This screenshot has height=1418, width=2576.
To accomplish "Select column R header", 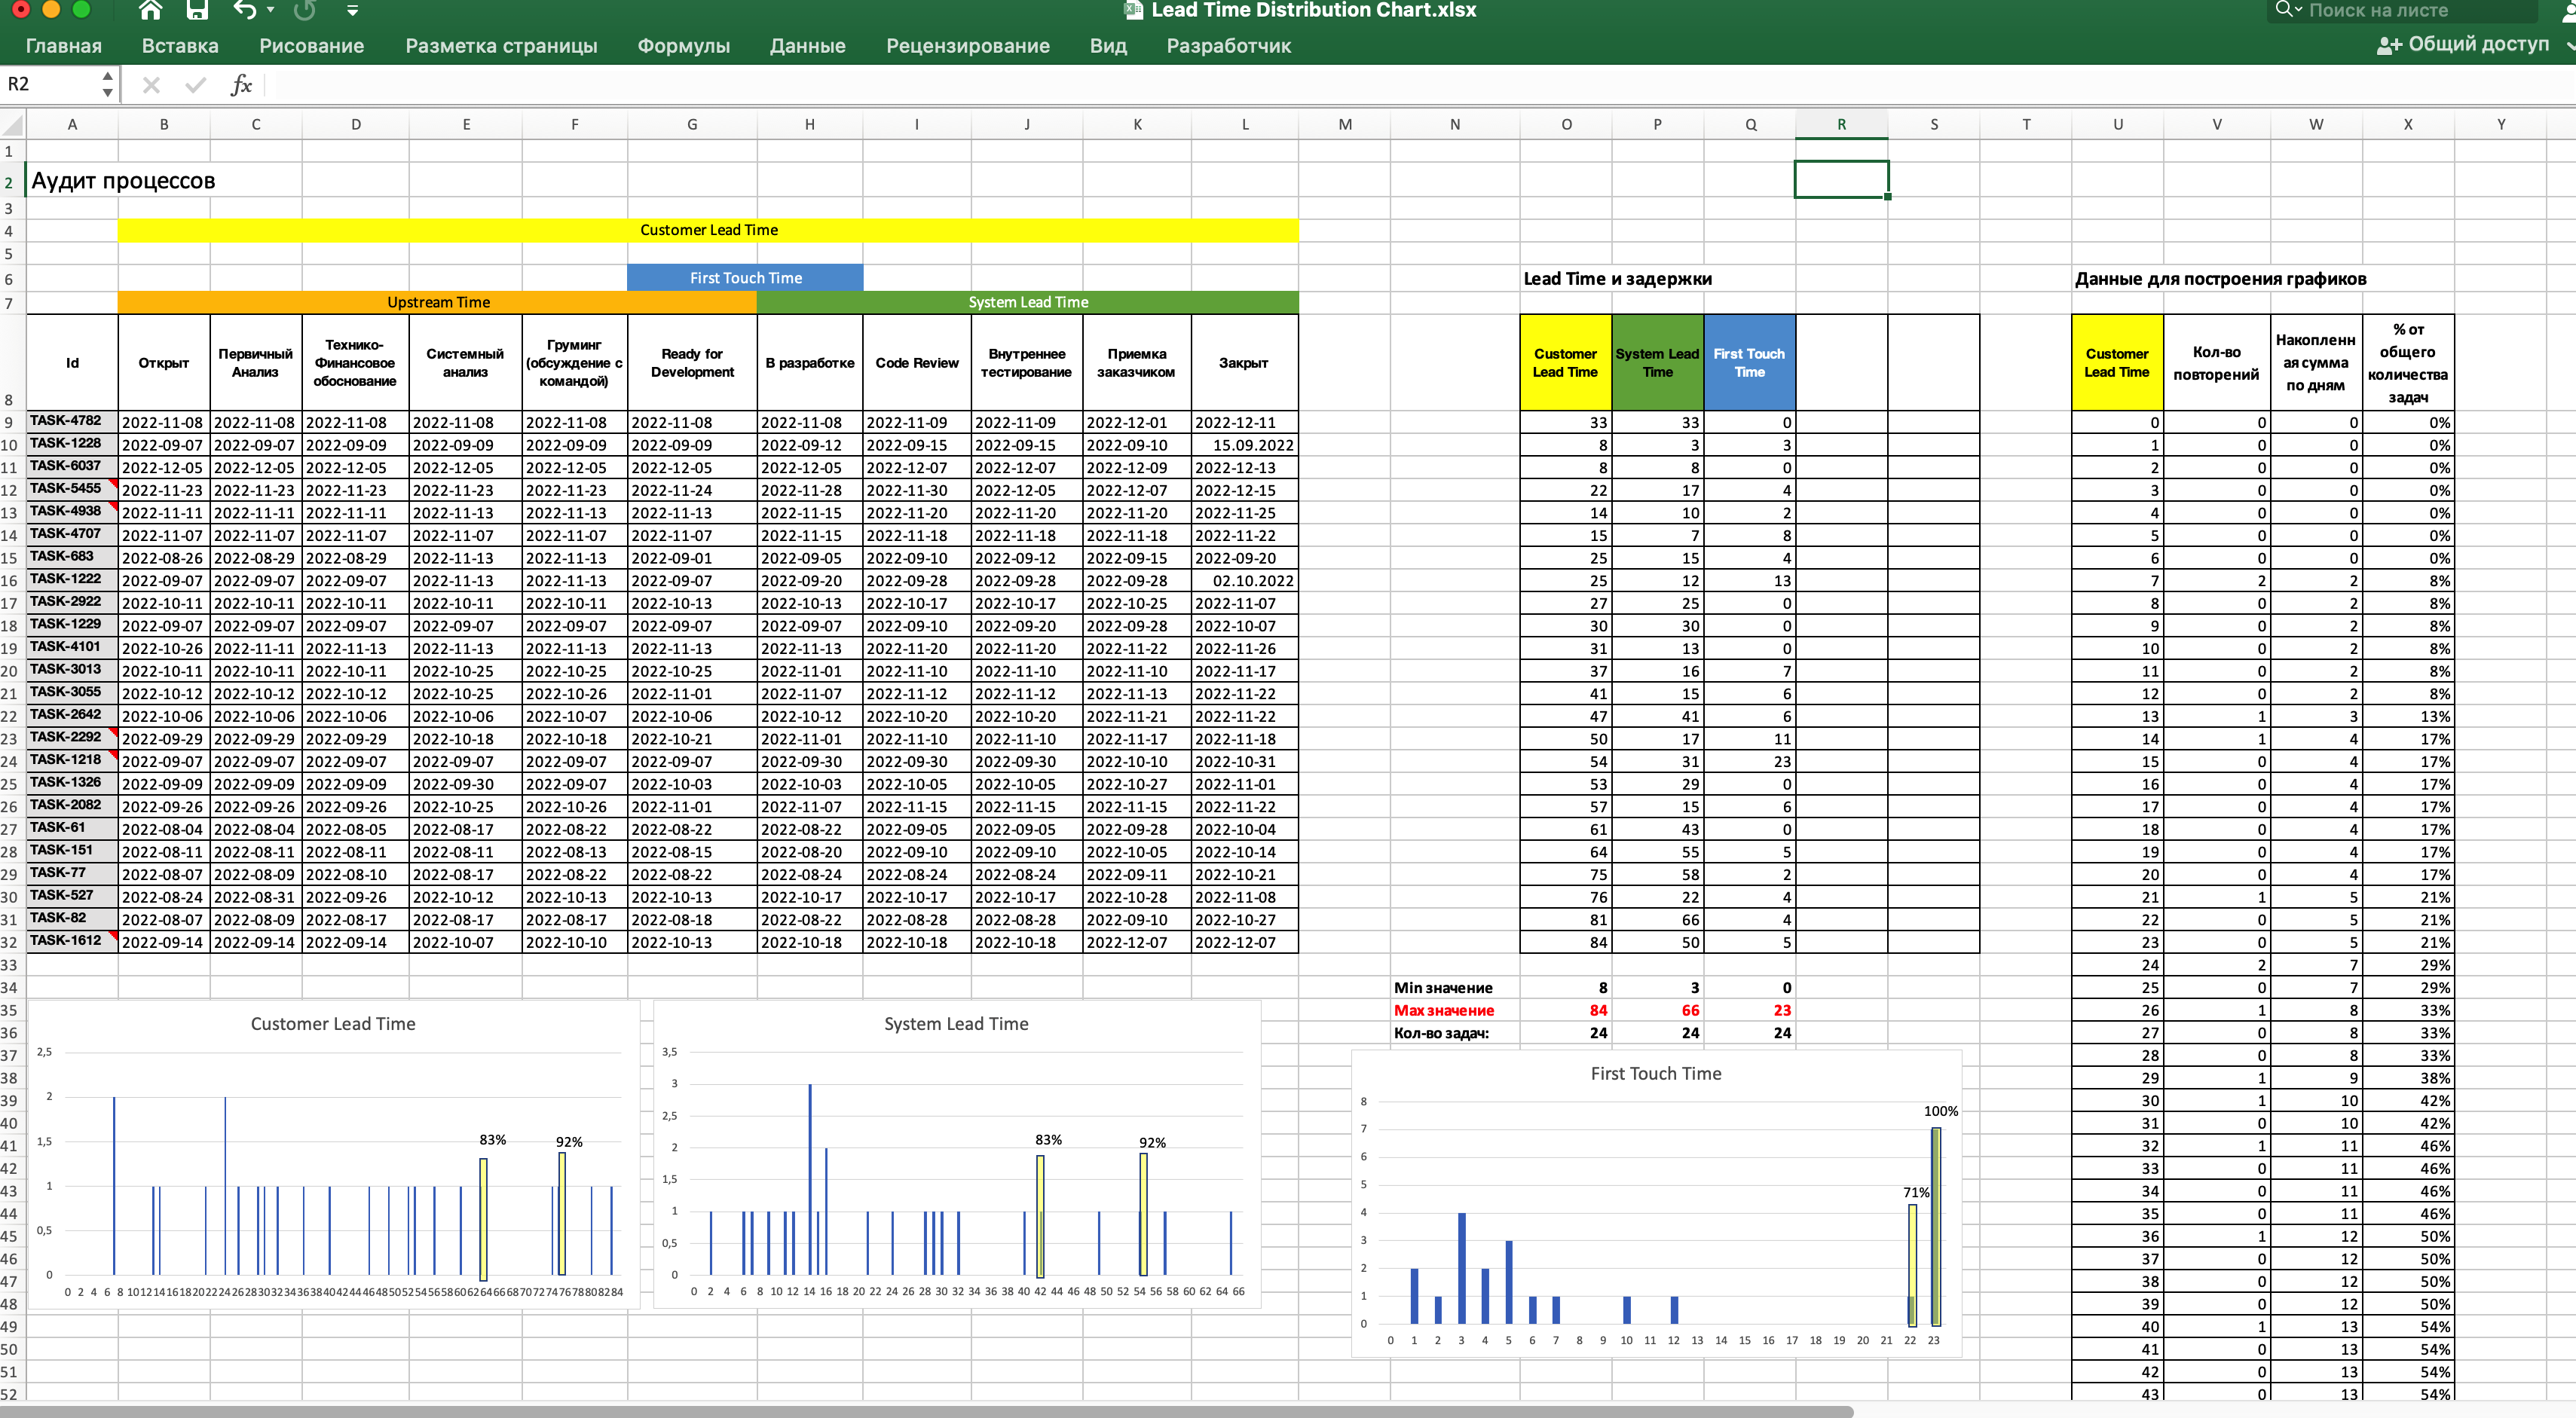I will [1841, 124].
